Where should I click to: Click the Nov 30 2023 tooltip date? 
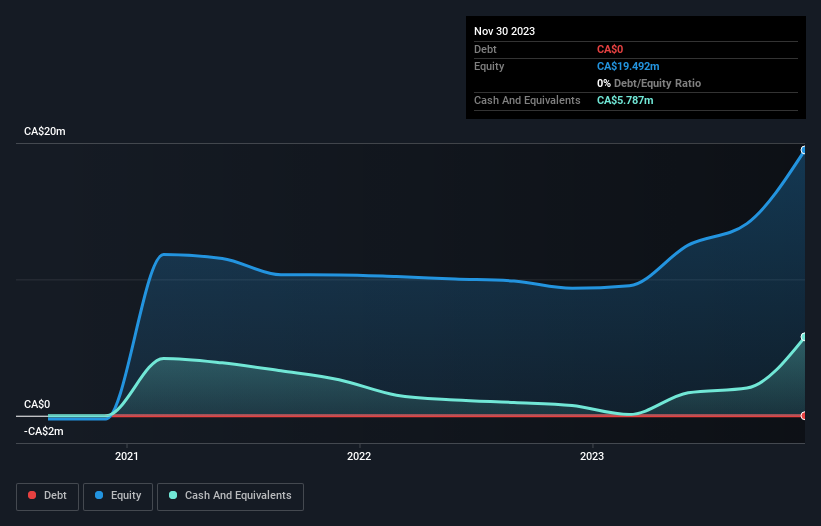click(504, 31)
